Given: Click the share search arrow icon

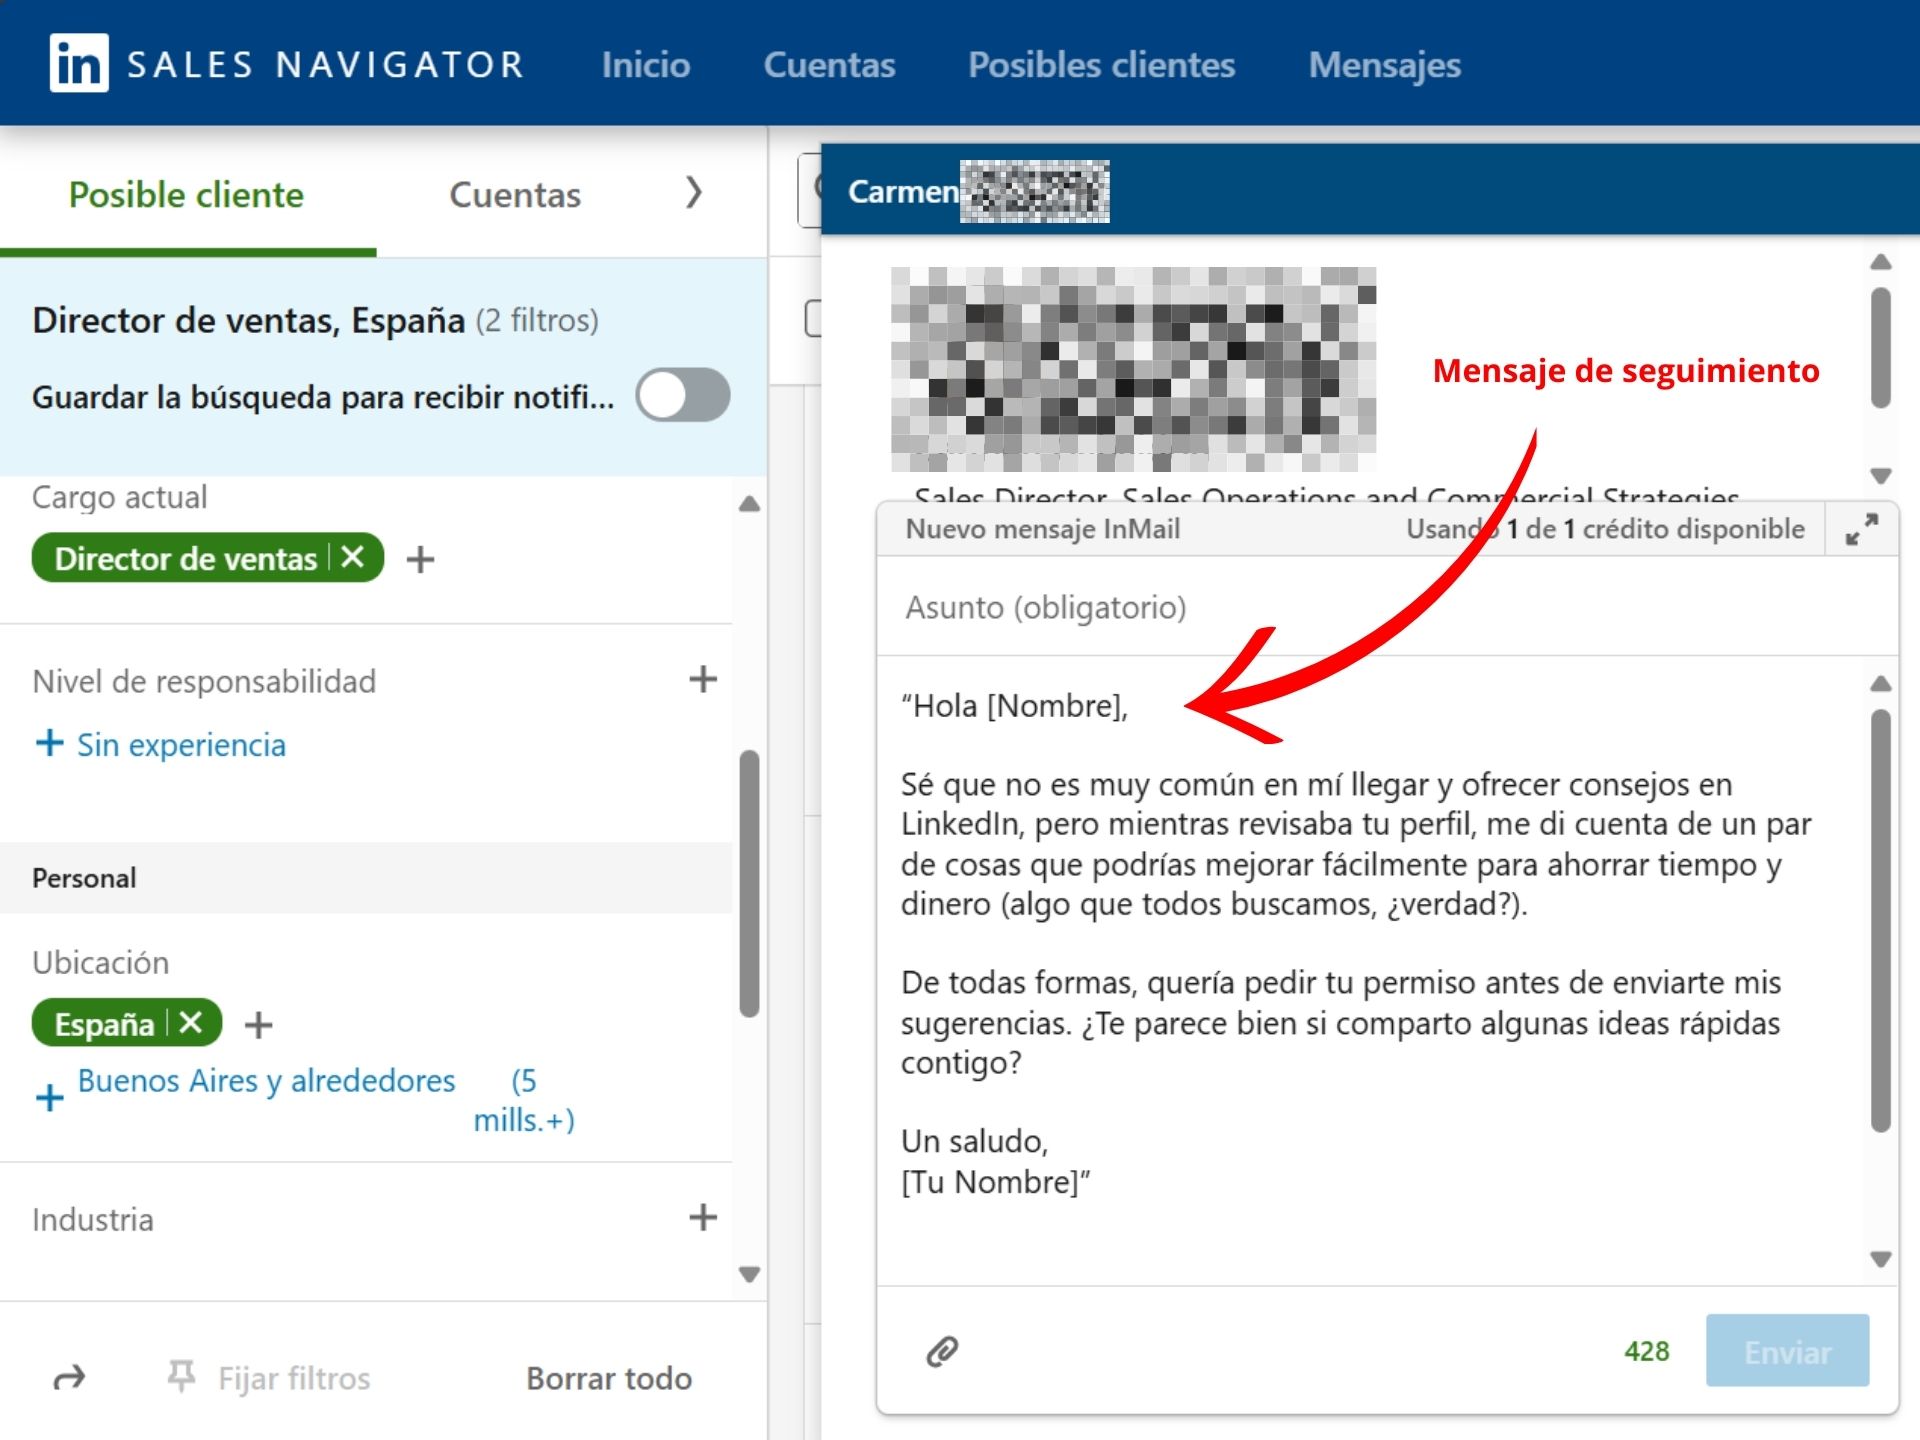Looking at the screenshot, I should [x=69, y=1378].
